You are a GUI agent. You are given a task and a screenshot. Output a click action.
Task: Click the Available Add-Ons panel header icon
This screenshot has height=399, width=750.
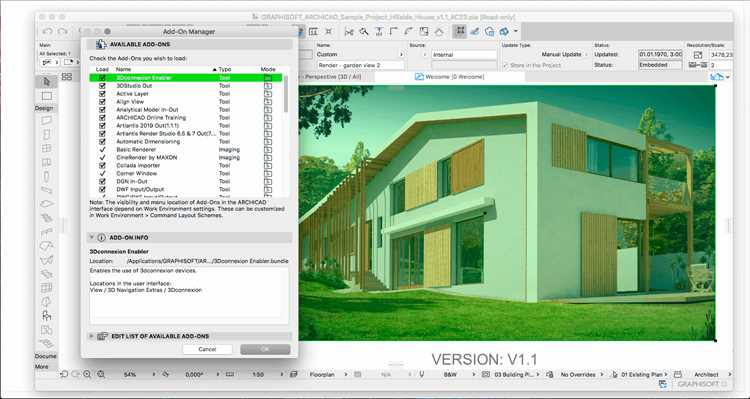[x=101, y=44]
